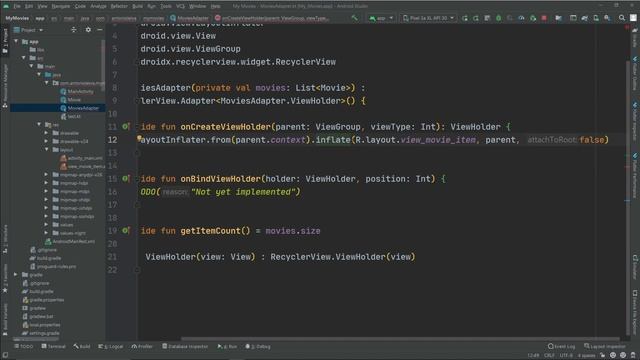
Task: Click override gutter icon on line 15
Action: coord(125,178)
